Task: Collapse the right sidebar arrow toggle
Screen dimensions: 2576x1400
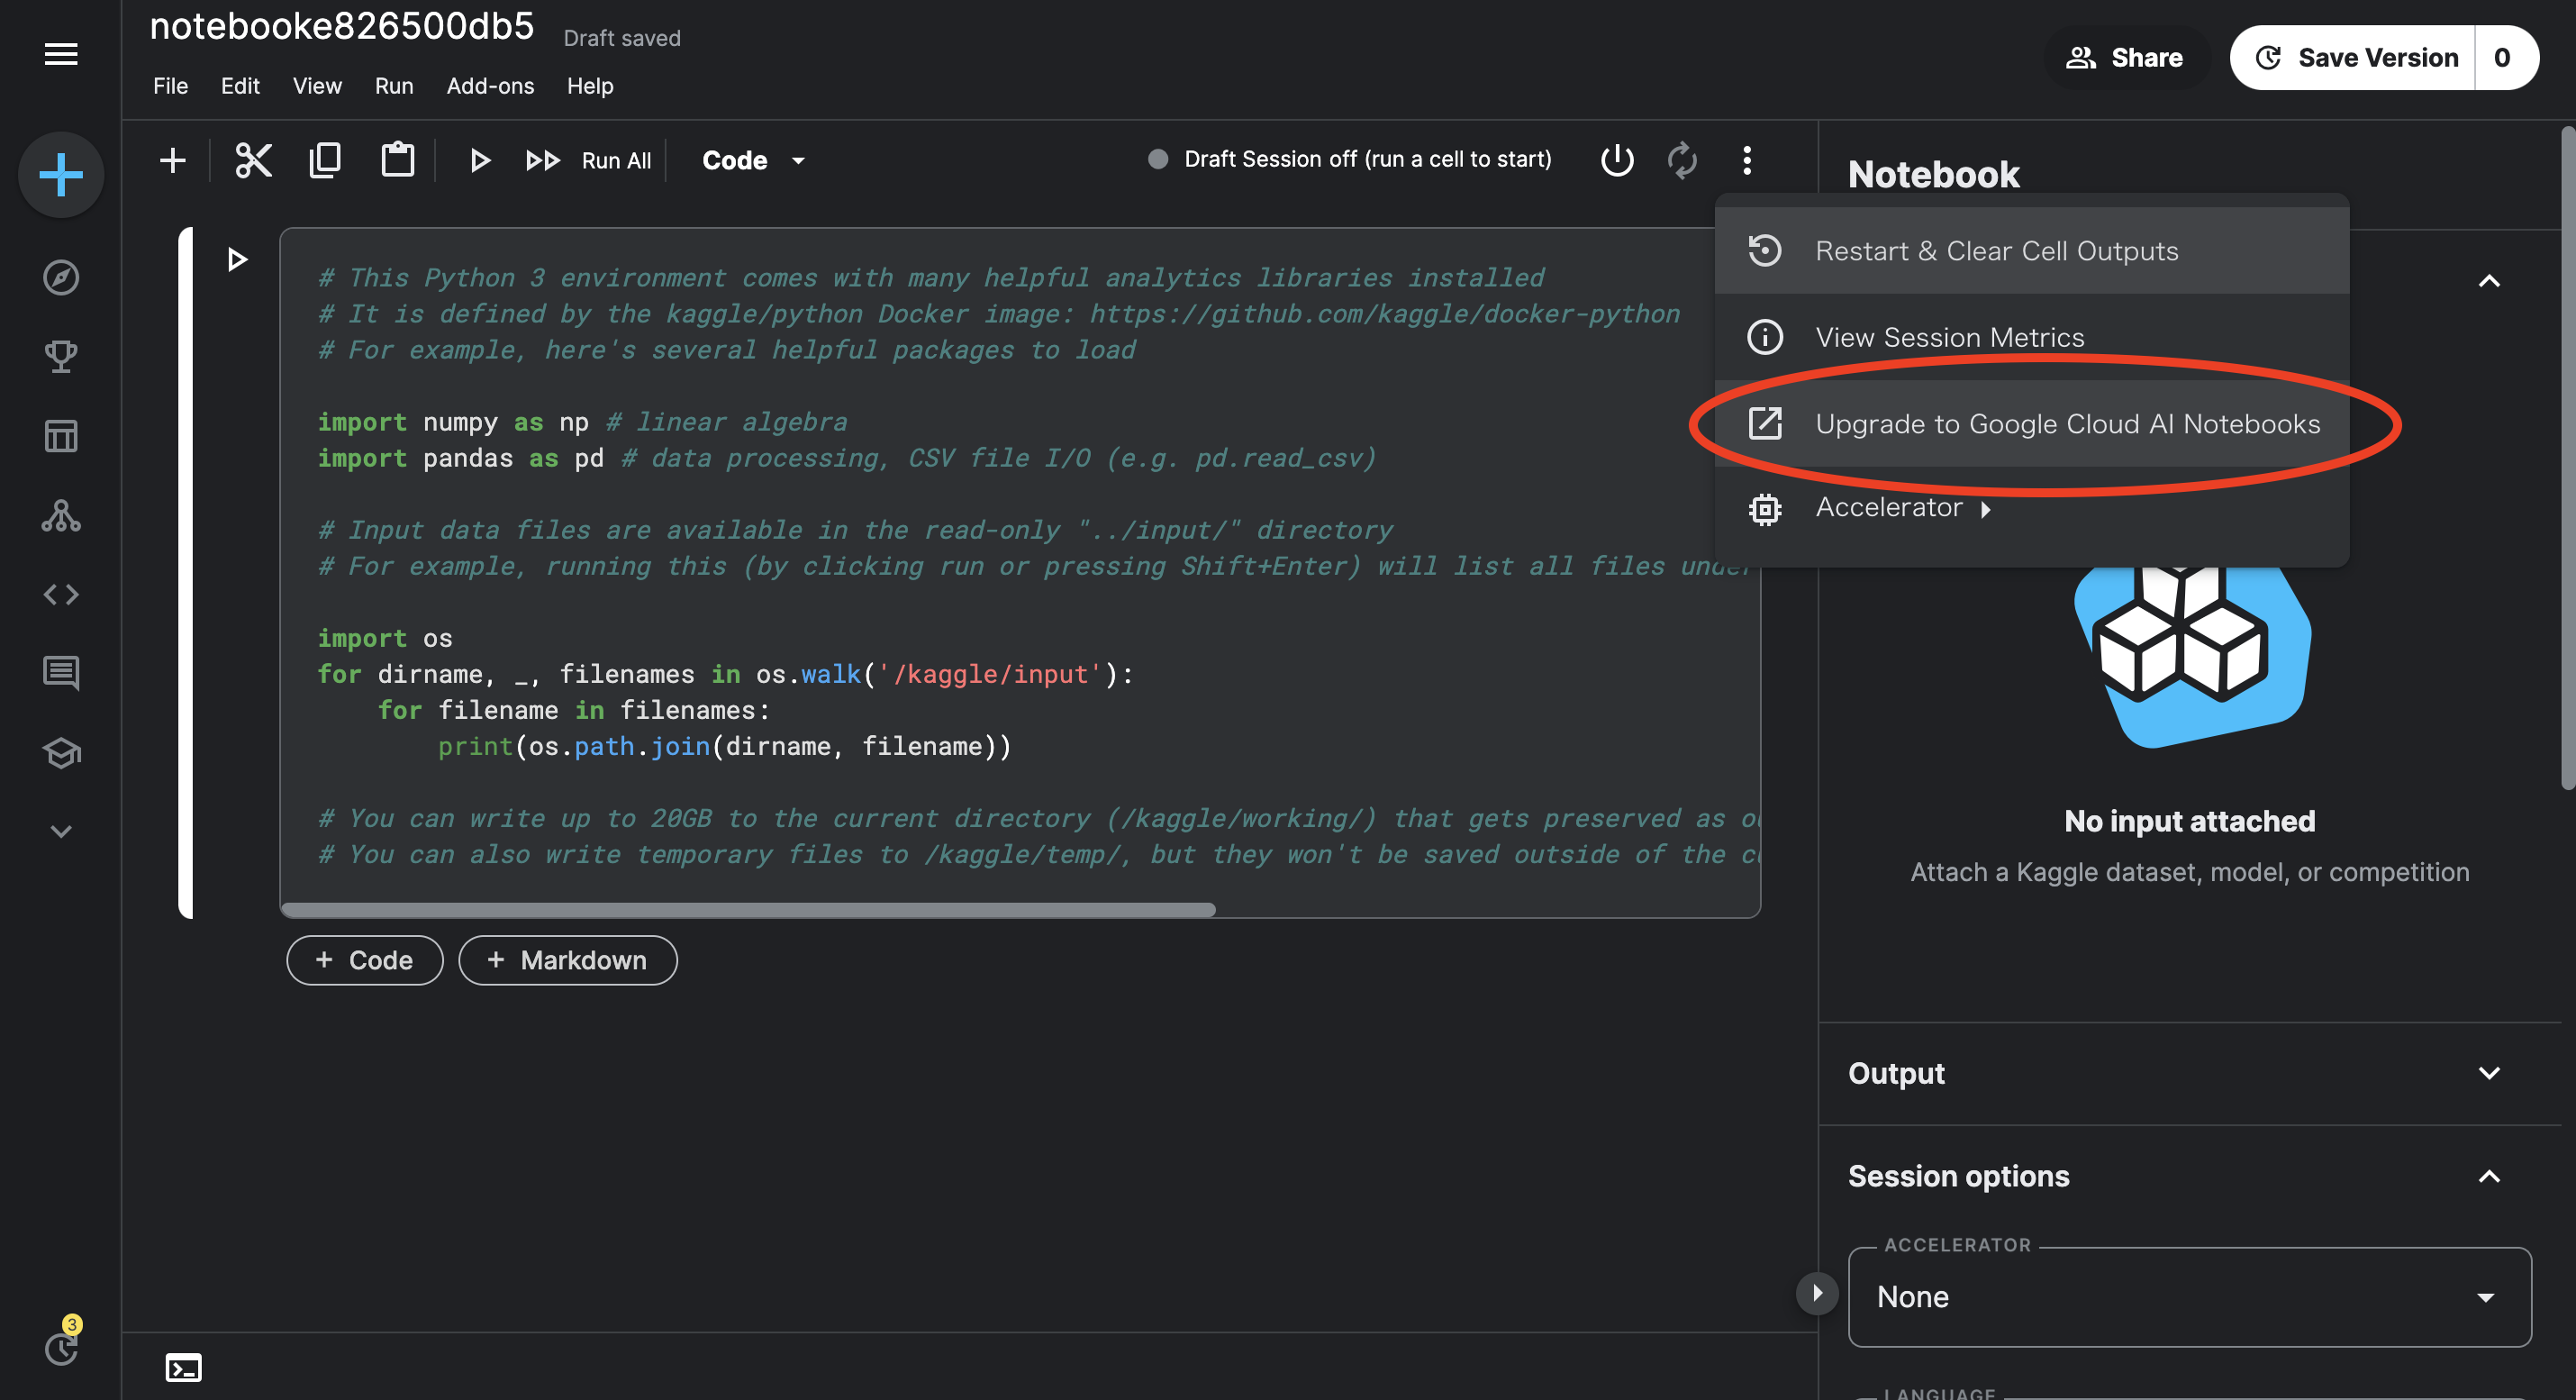Action: coord(1817,1293)
